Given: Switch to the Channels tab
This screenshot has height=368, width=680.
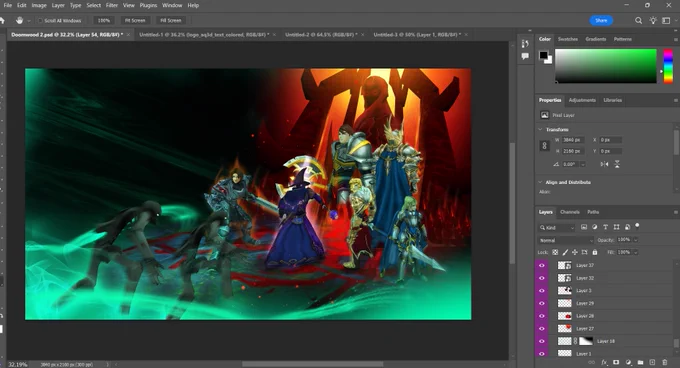Looking at the screenshot, I should (x=570, y=212).
